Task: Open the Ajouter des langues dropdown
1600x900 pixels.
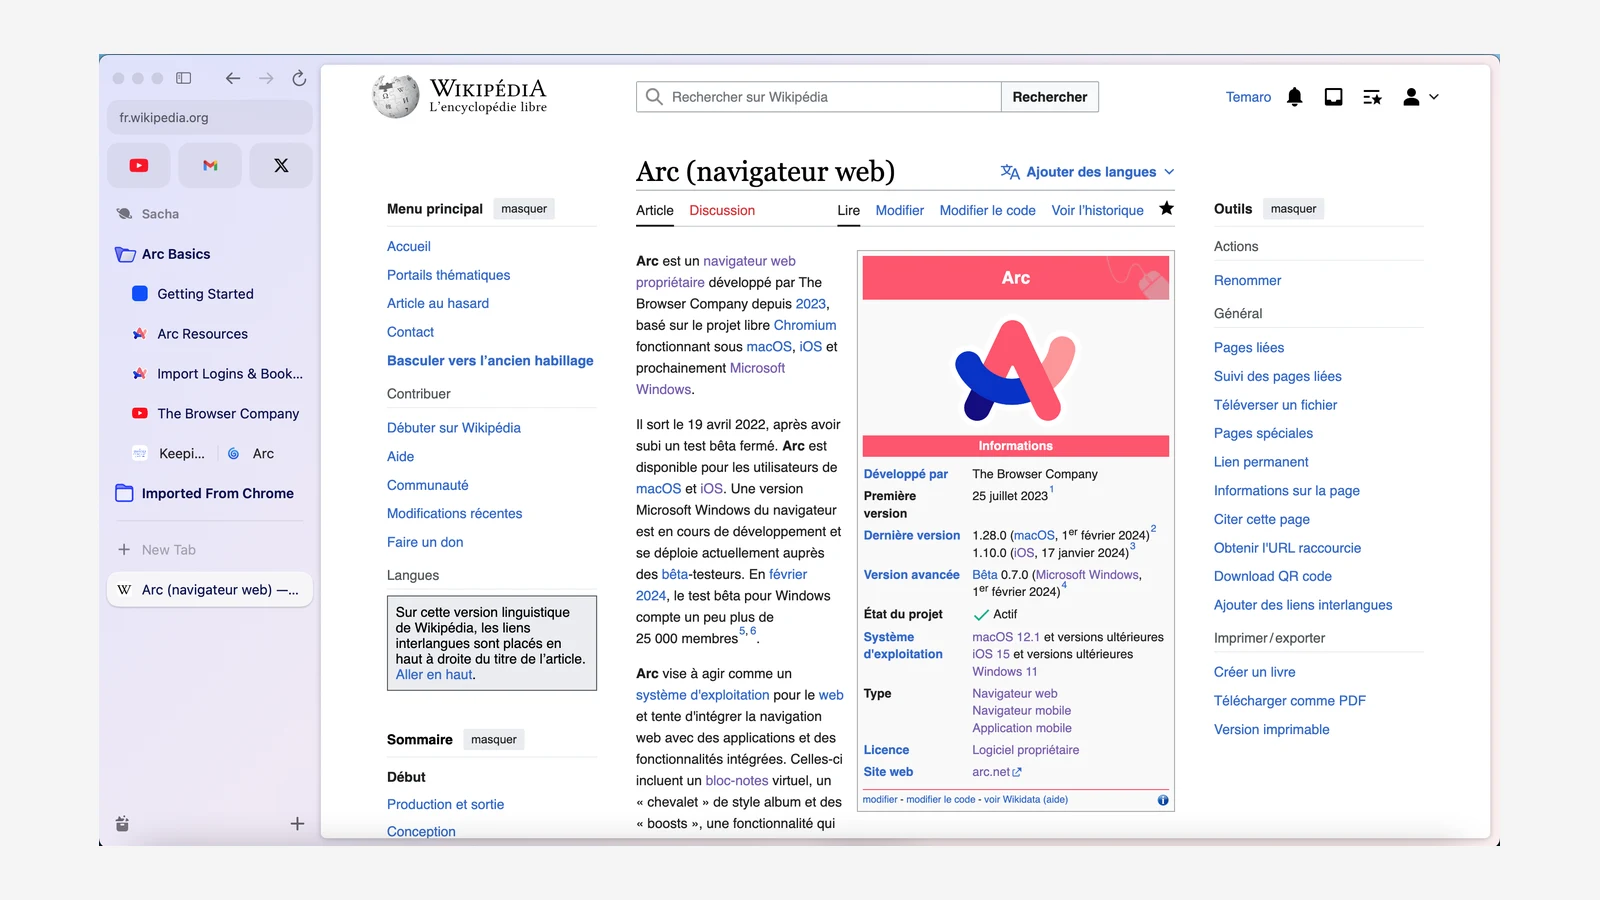Action: point(1088,172)
